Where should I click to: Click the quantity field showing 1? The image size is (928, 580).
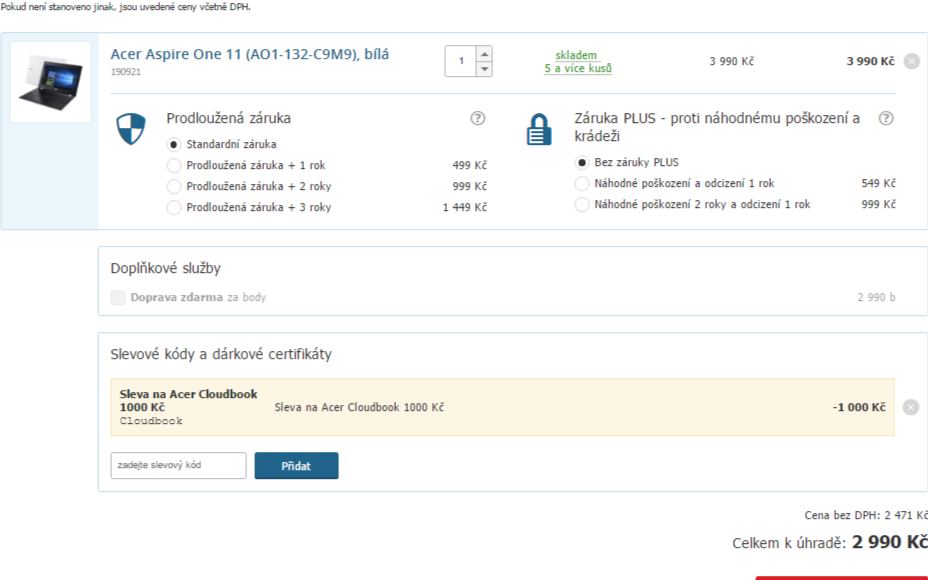[461, 61]
